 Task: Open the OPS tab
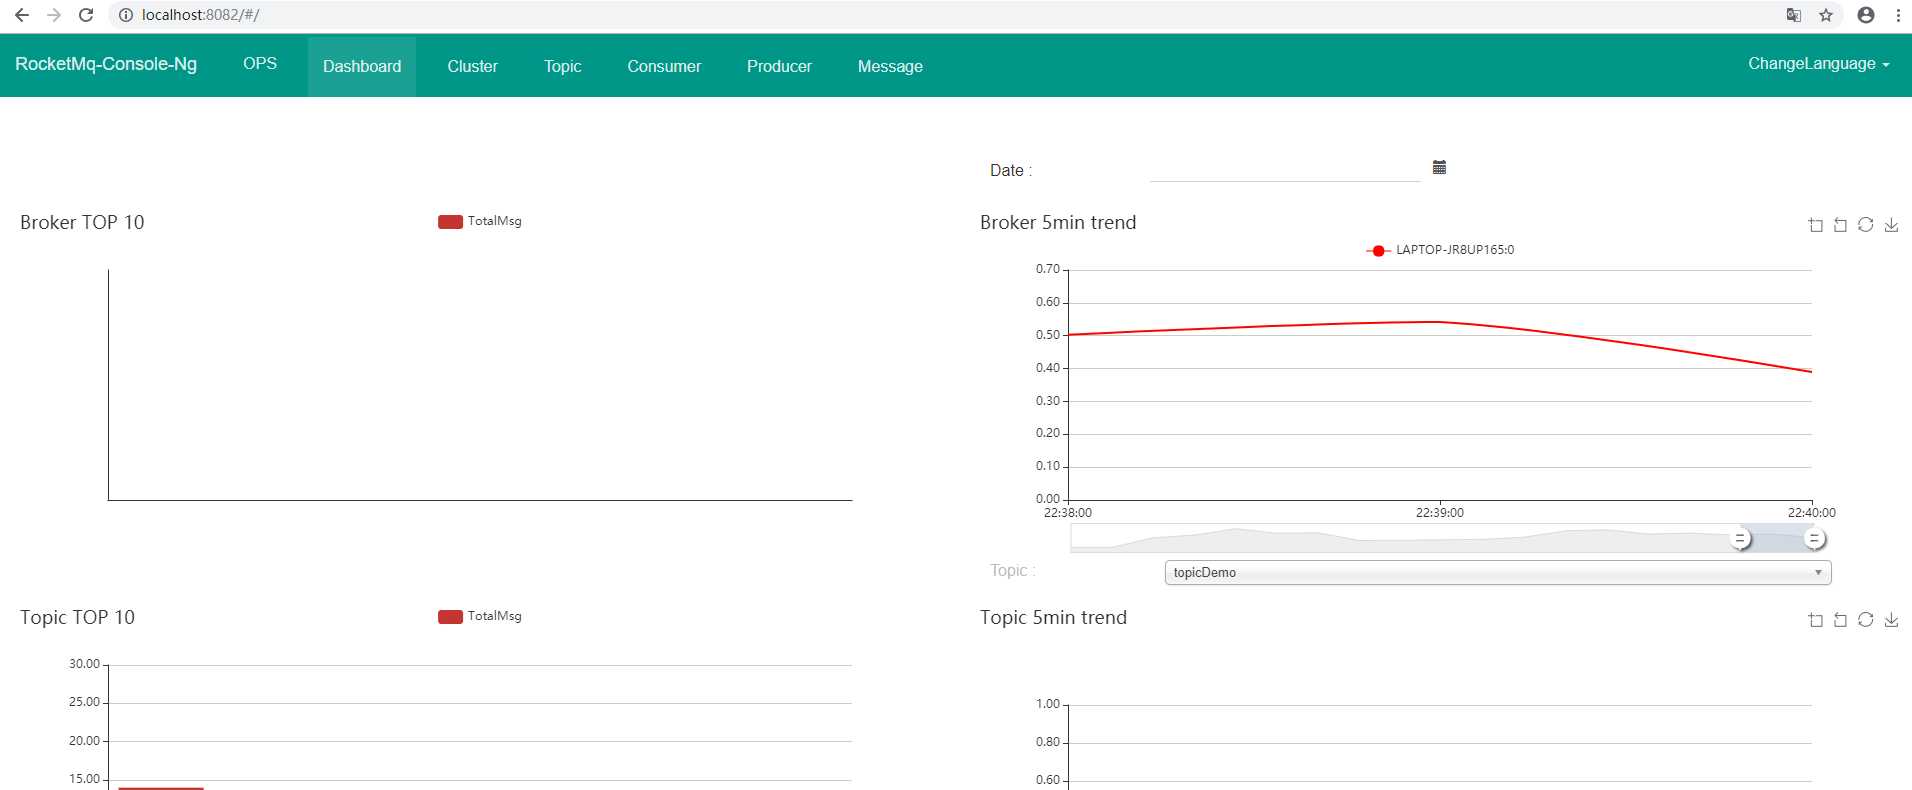tap(260, 64)
